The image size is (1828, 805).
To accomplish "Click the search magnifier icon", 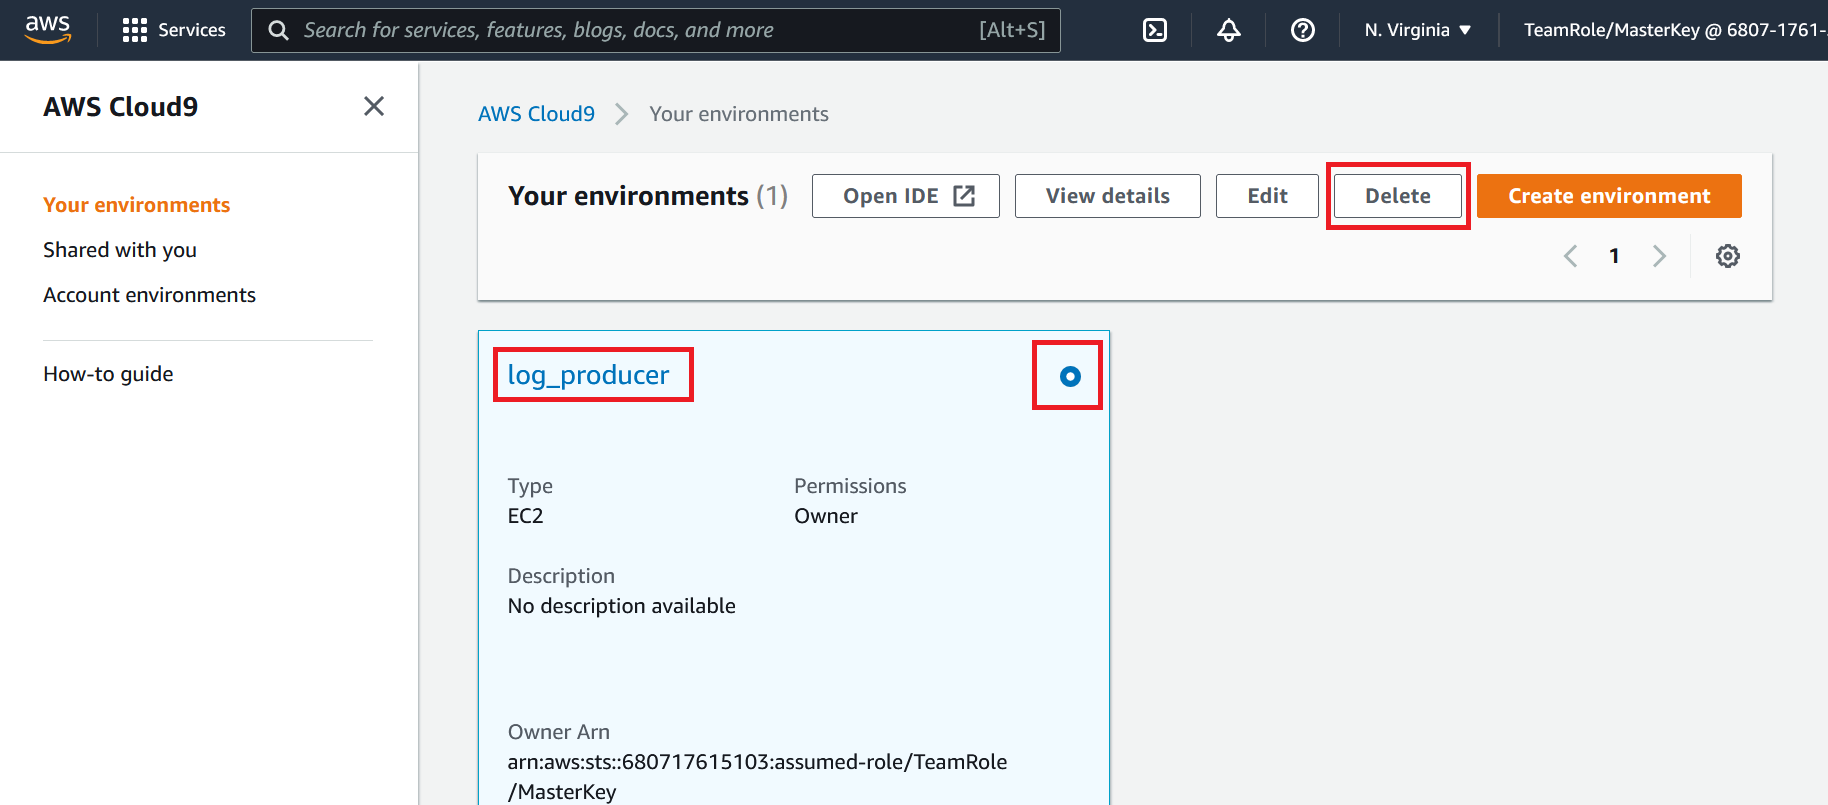I will pos(279,30).
